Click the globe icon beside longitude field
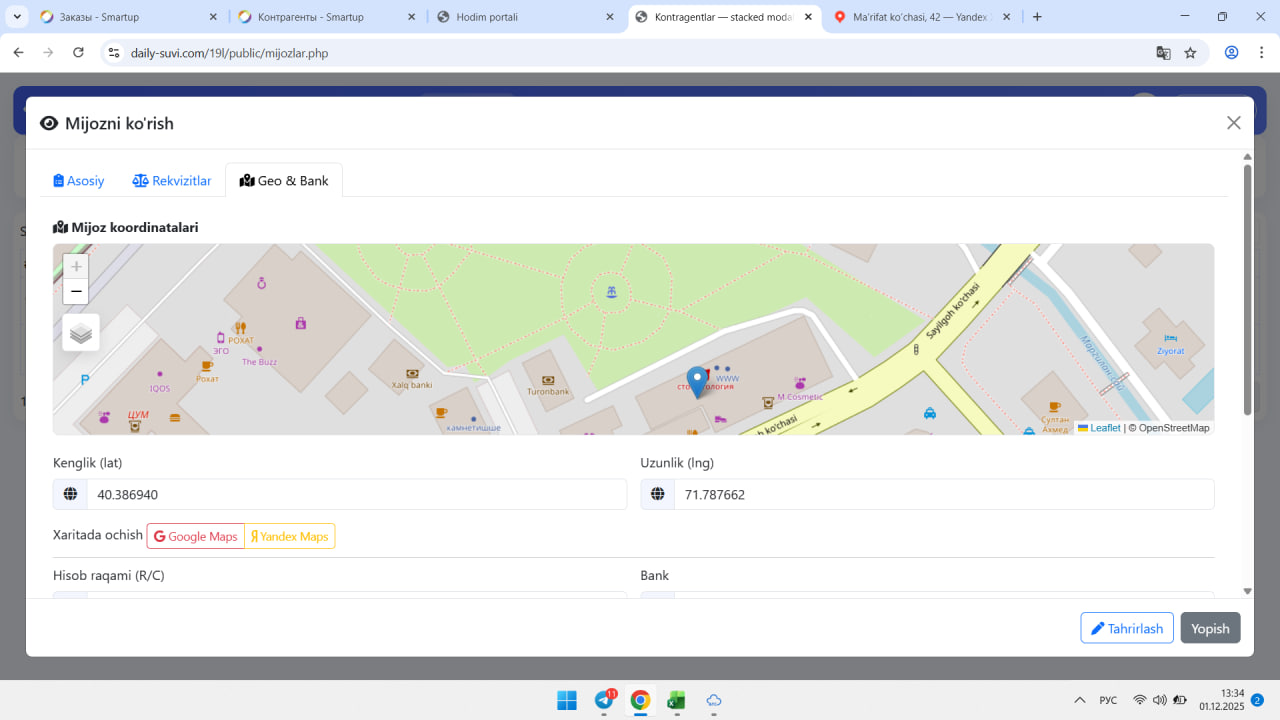The image size is (1280, 720). (x=658, y=494)
